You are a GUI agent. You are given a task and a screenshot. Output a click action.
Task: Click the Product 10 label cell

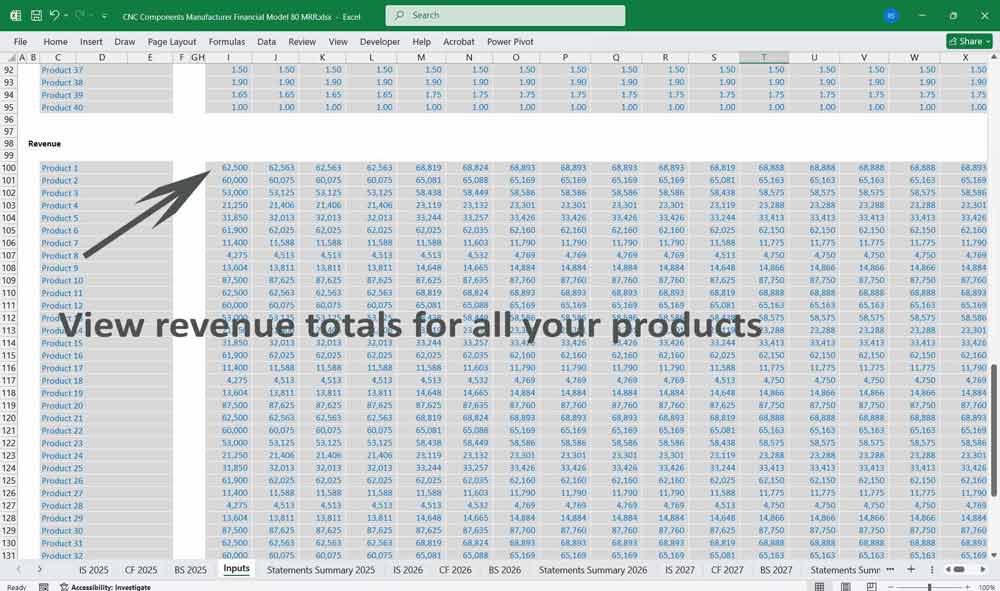pos(62,281)
